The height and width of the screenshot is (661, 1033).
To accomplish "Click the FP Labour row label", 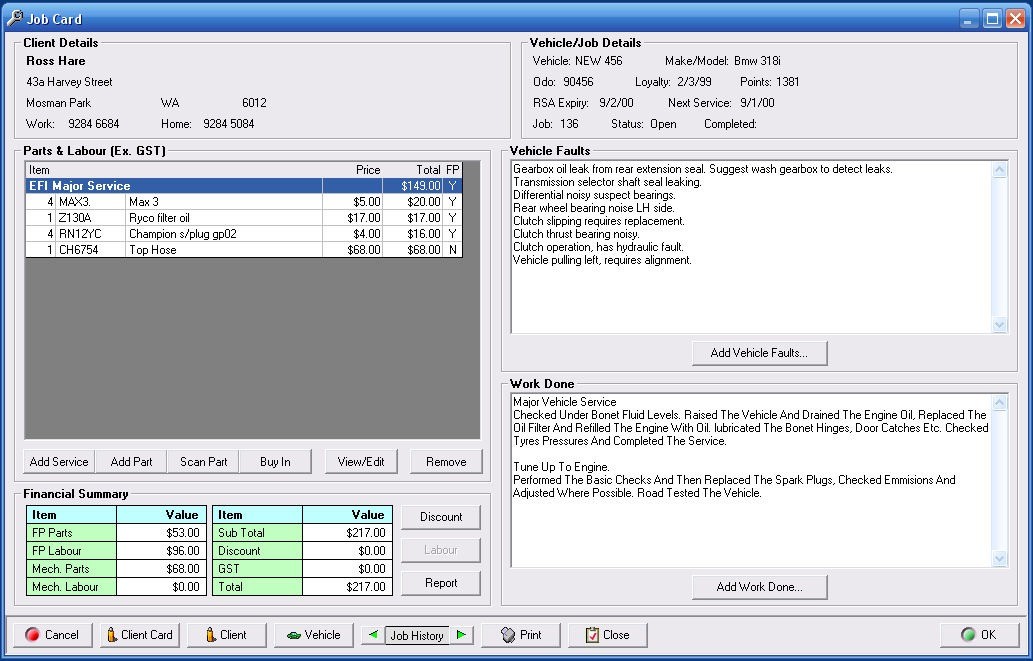I will (x=71, y=550).
